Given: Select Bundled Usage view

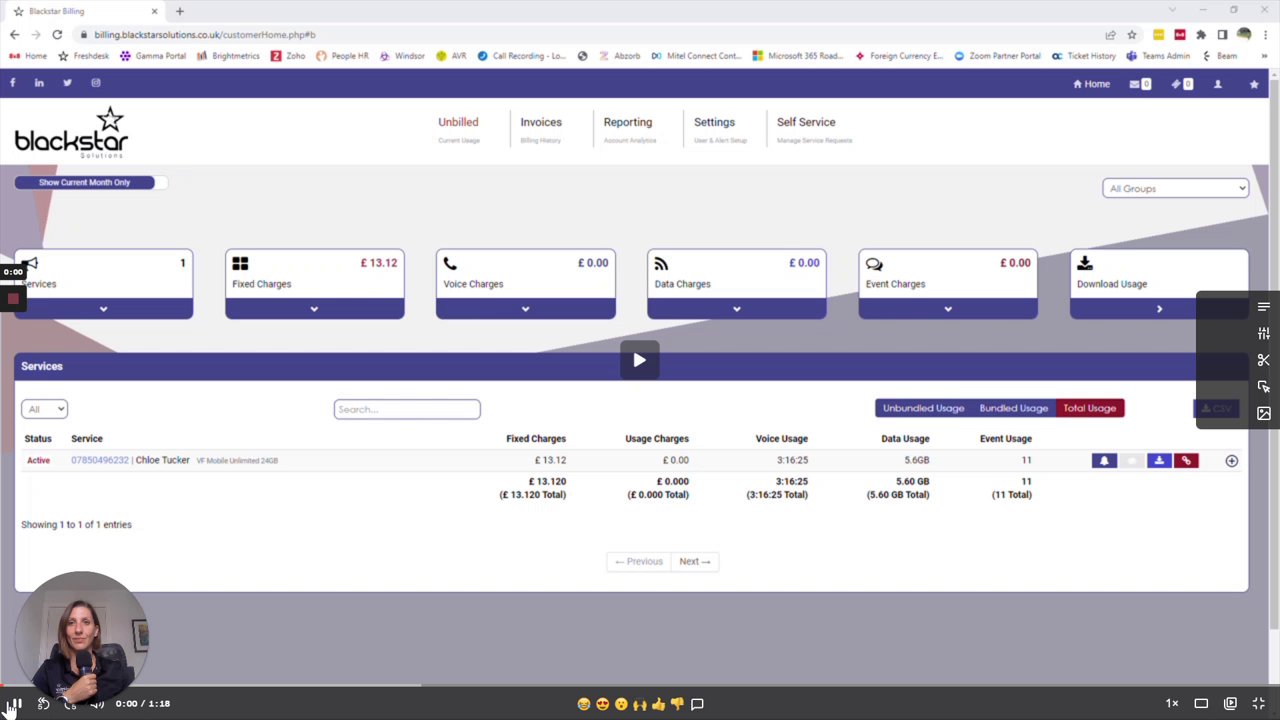Looking at the screenshot, I should pyautogui.click(x=1013, y=408).
